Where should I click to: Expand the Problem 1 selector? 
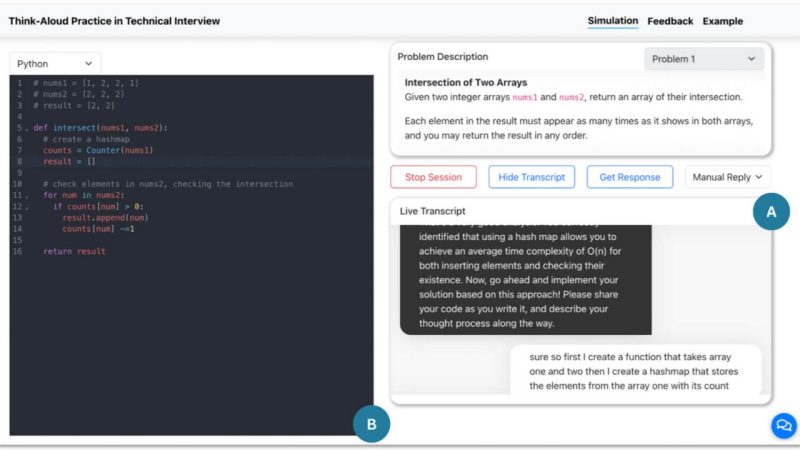coord(704,59)
